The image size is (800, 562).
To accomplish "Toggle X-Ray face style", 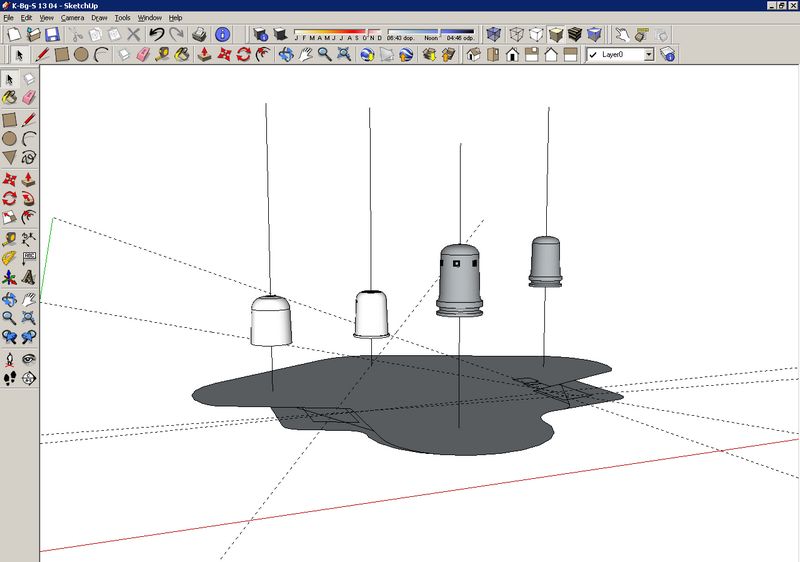I will [493, 34].
